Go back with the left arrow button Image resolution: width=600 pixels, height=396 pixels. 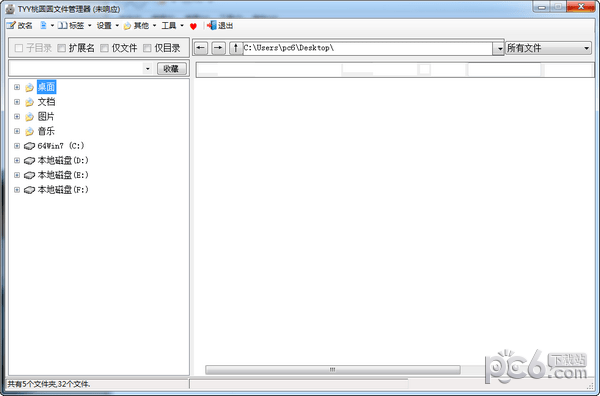(201, 48)
